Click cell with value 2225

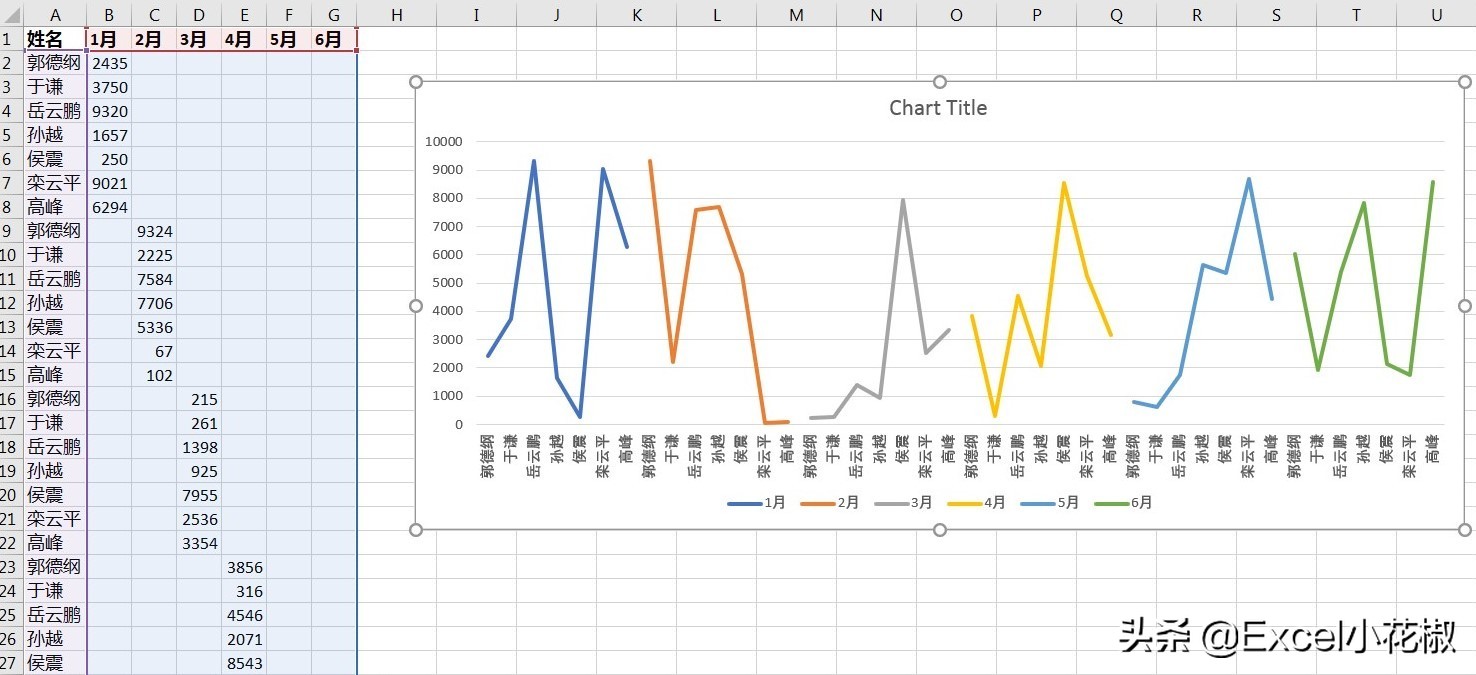[154, 255]
